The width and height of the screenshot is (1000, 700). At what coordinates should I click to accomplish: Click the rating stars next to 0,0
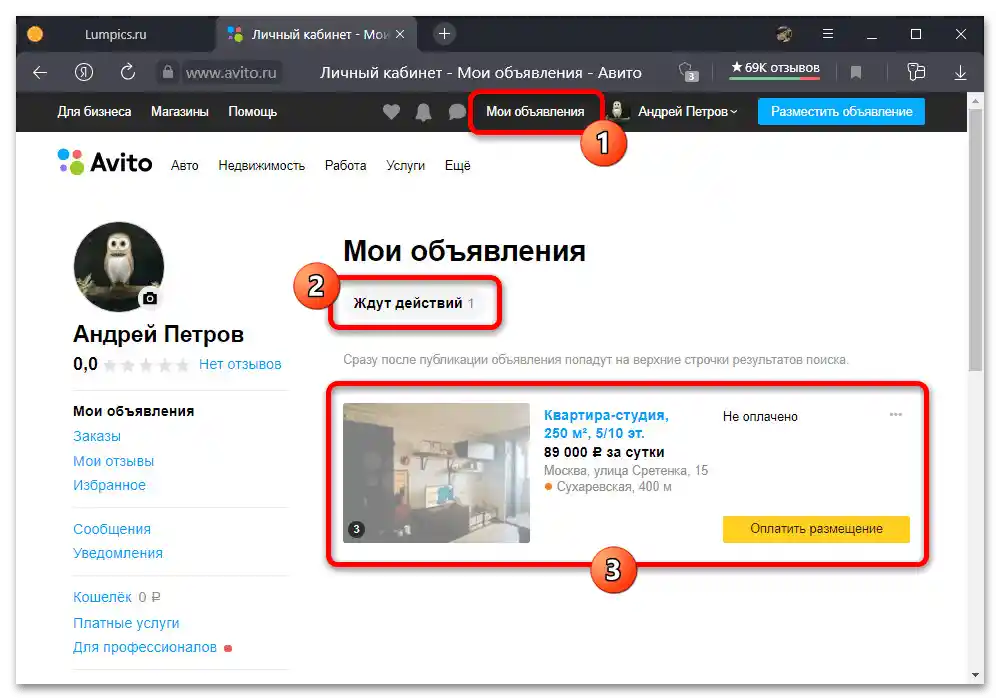(x=147, y=365)
